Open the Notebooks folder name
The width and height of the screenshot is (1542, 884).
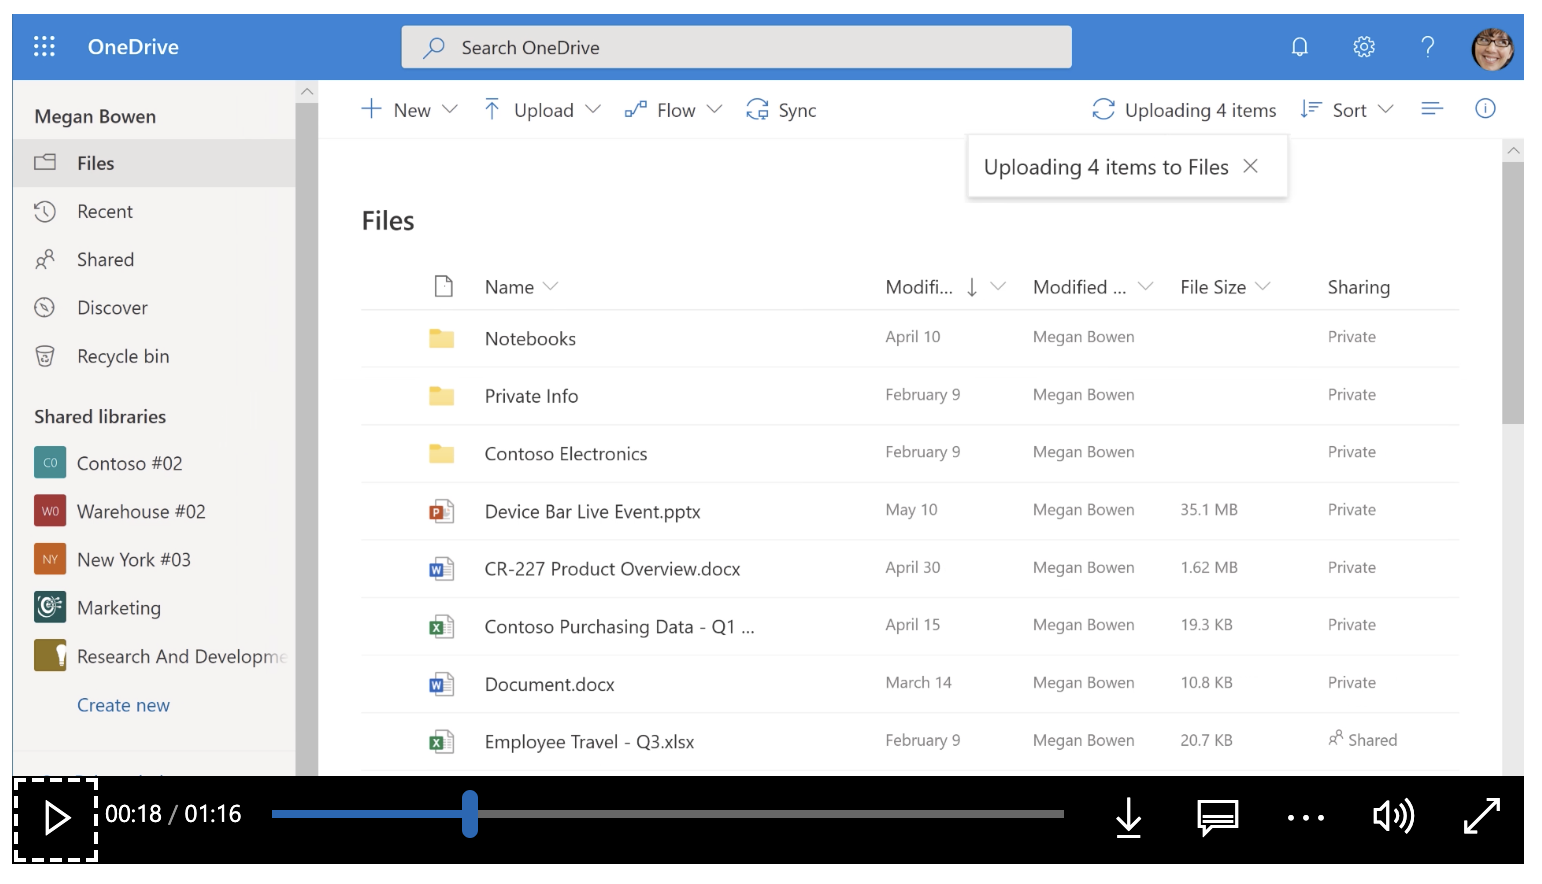coord(530,338)
